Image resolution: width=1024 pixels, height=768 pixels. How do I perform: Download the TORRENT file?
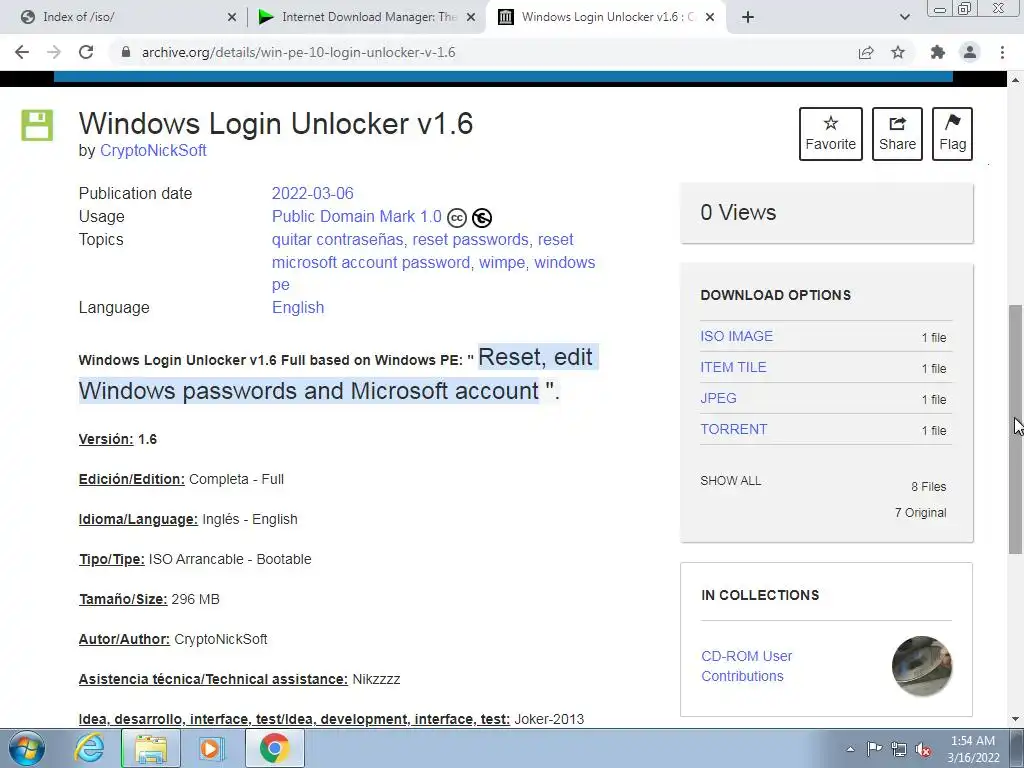coord(733,429)
